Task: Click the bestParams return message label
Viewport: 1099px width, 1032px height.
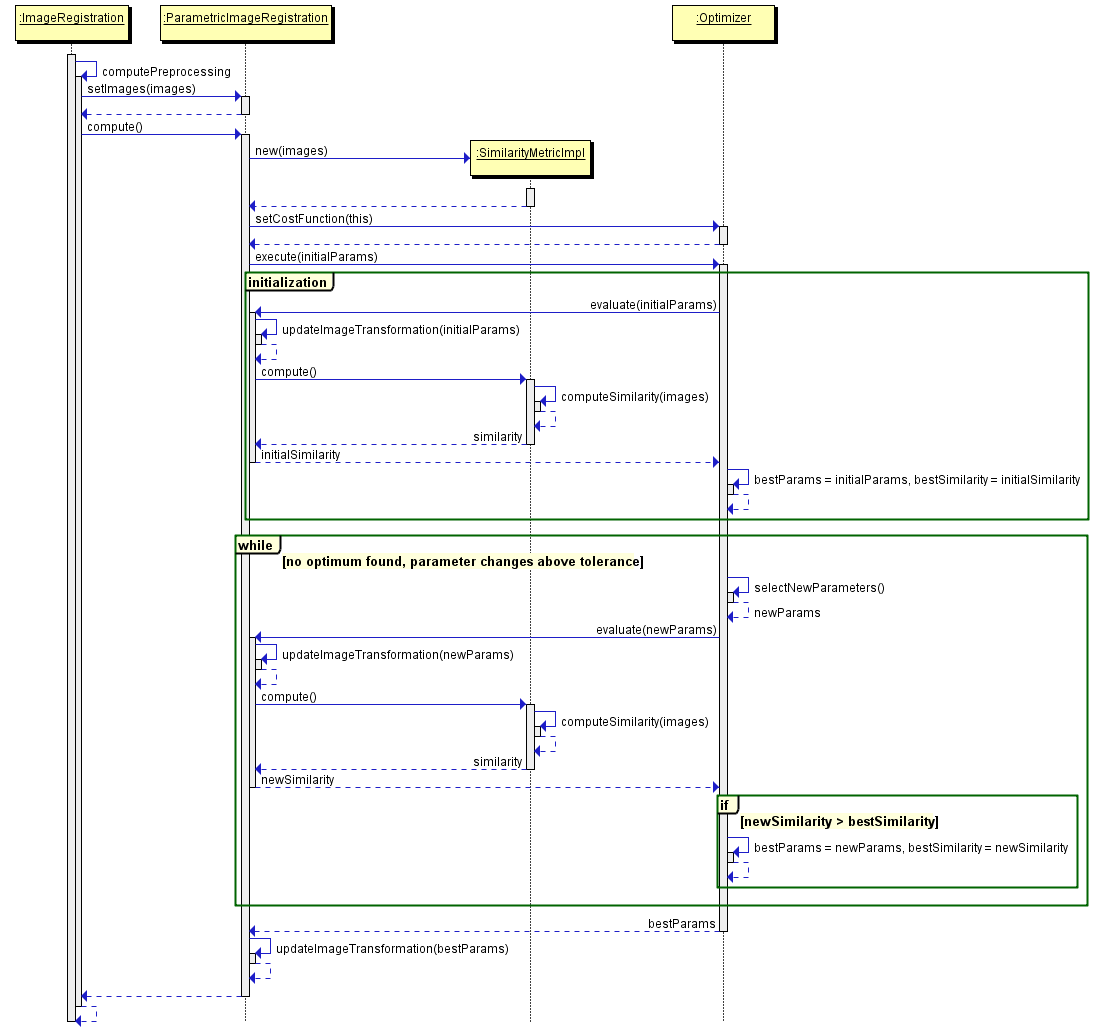Action: (681, 924)
